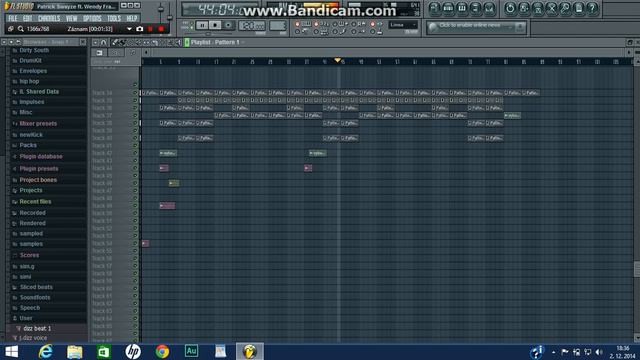Screen dimensions: 640x360
Task: Open the project info shortcut icon
Action: 579,8
